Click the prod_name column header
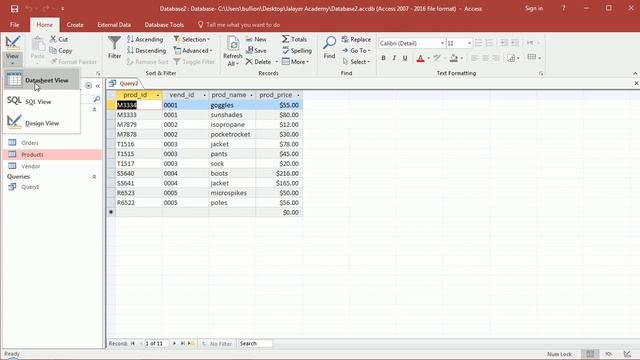This screenshot has height=360, width=640. [x=232, y=95]
